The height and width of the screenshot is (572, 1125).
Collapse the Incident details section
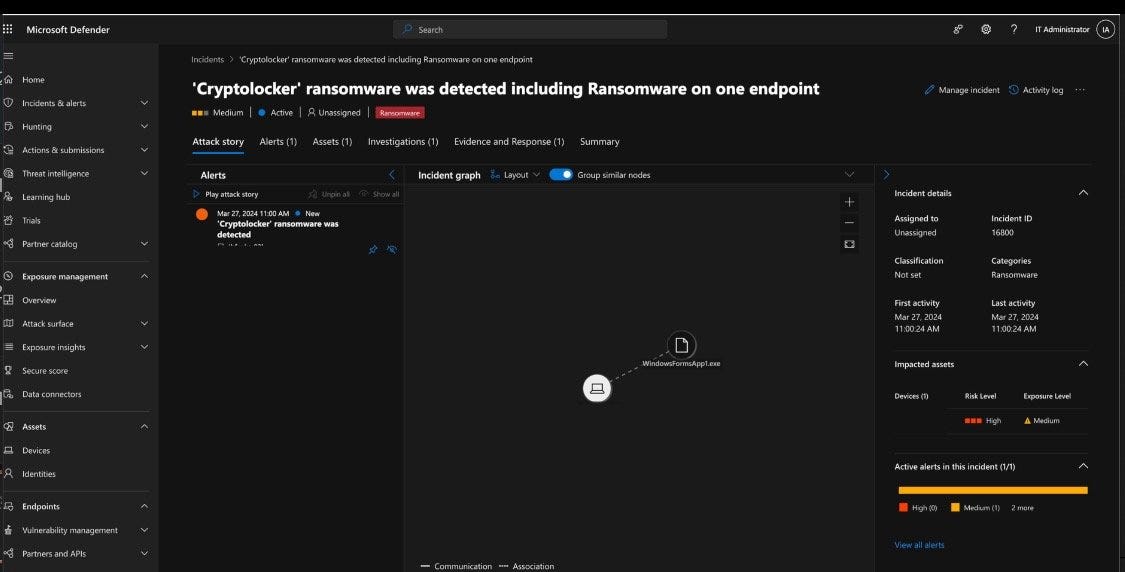1083,192
